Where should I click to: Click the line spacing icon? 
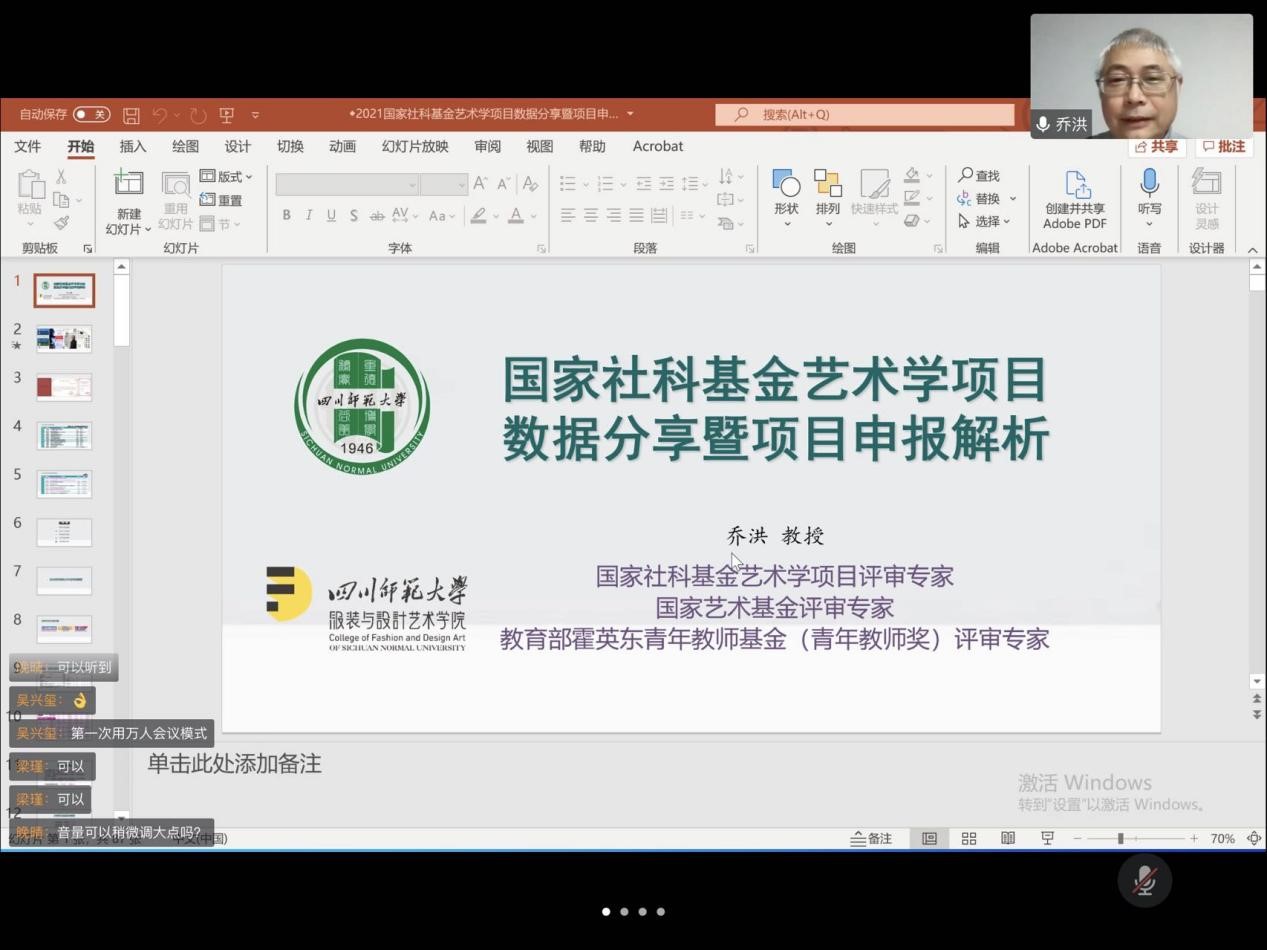(x=690, y=184)
